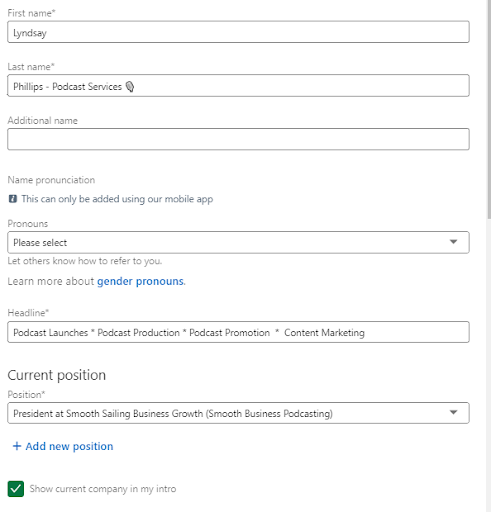Open the gender pronouns link
491x512 pixels.
[140, 281]
